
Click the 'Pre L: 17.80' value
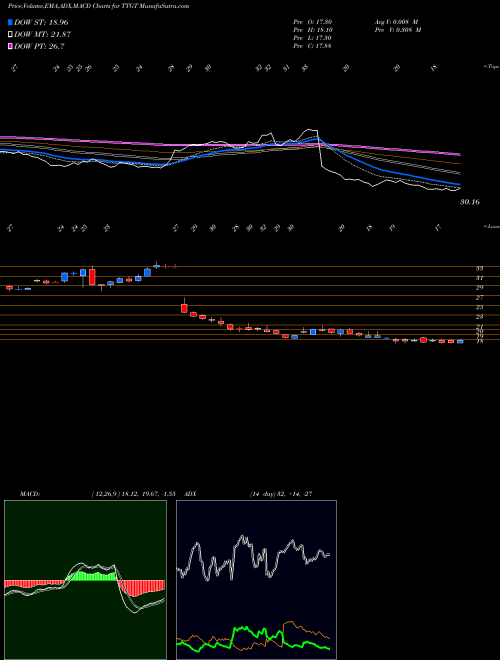pyautogui.click(x=313, y=38)
